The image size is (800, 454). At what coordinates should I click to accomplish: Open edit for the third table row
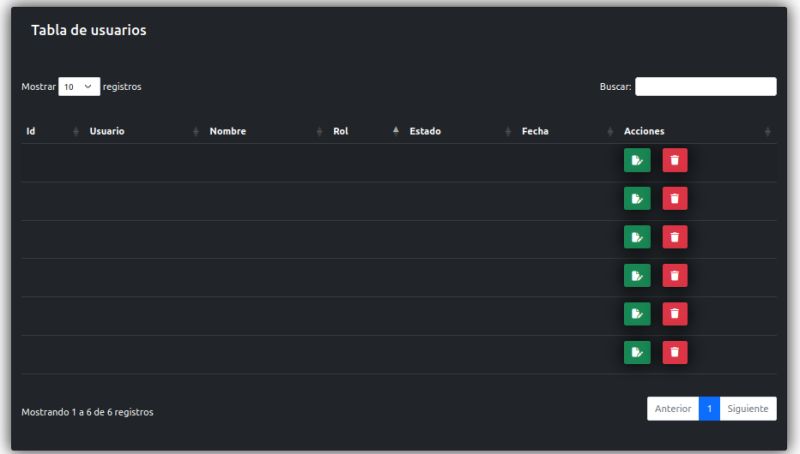637,237
